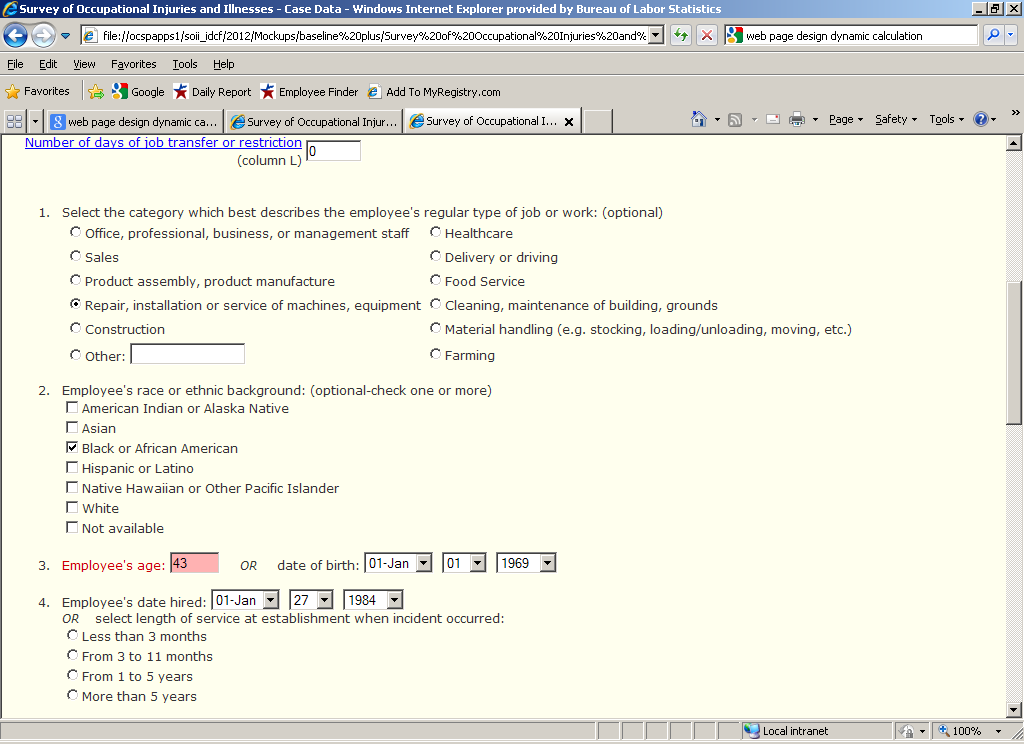Click the Home toolbar icon
The height and width of the screenshot is (744, 1024).
coord(699,120)
